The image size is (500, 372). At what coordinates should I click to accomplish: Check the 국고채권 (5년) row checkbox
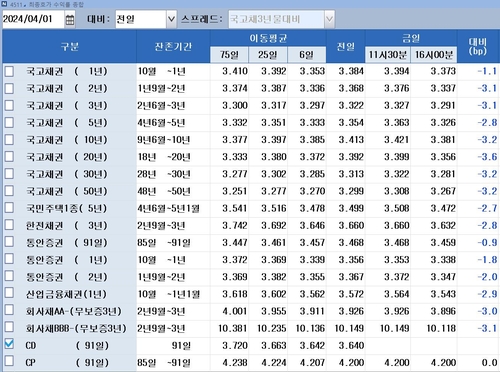(9, 122)
